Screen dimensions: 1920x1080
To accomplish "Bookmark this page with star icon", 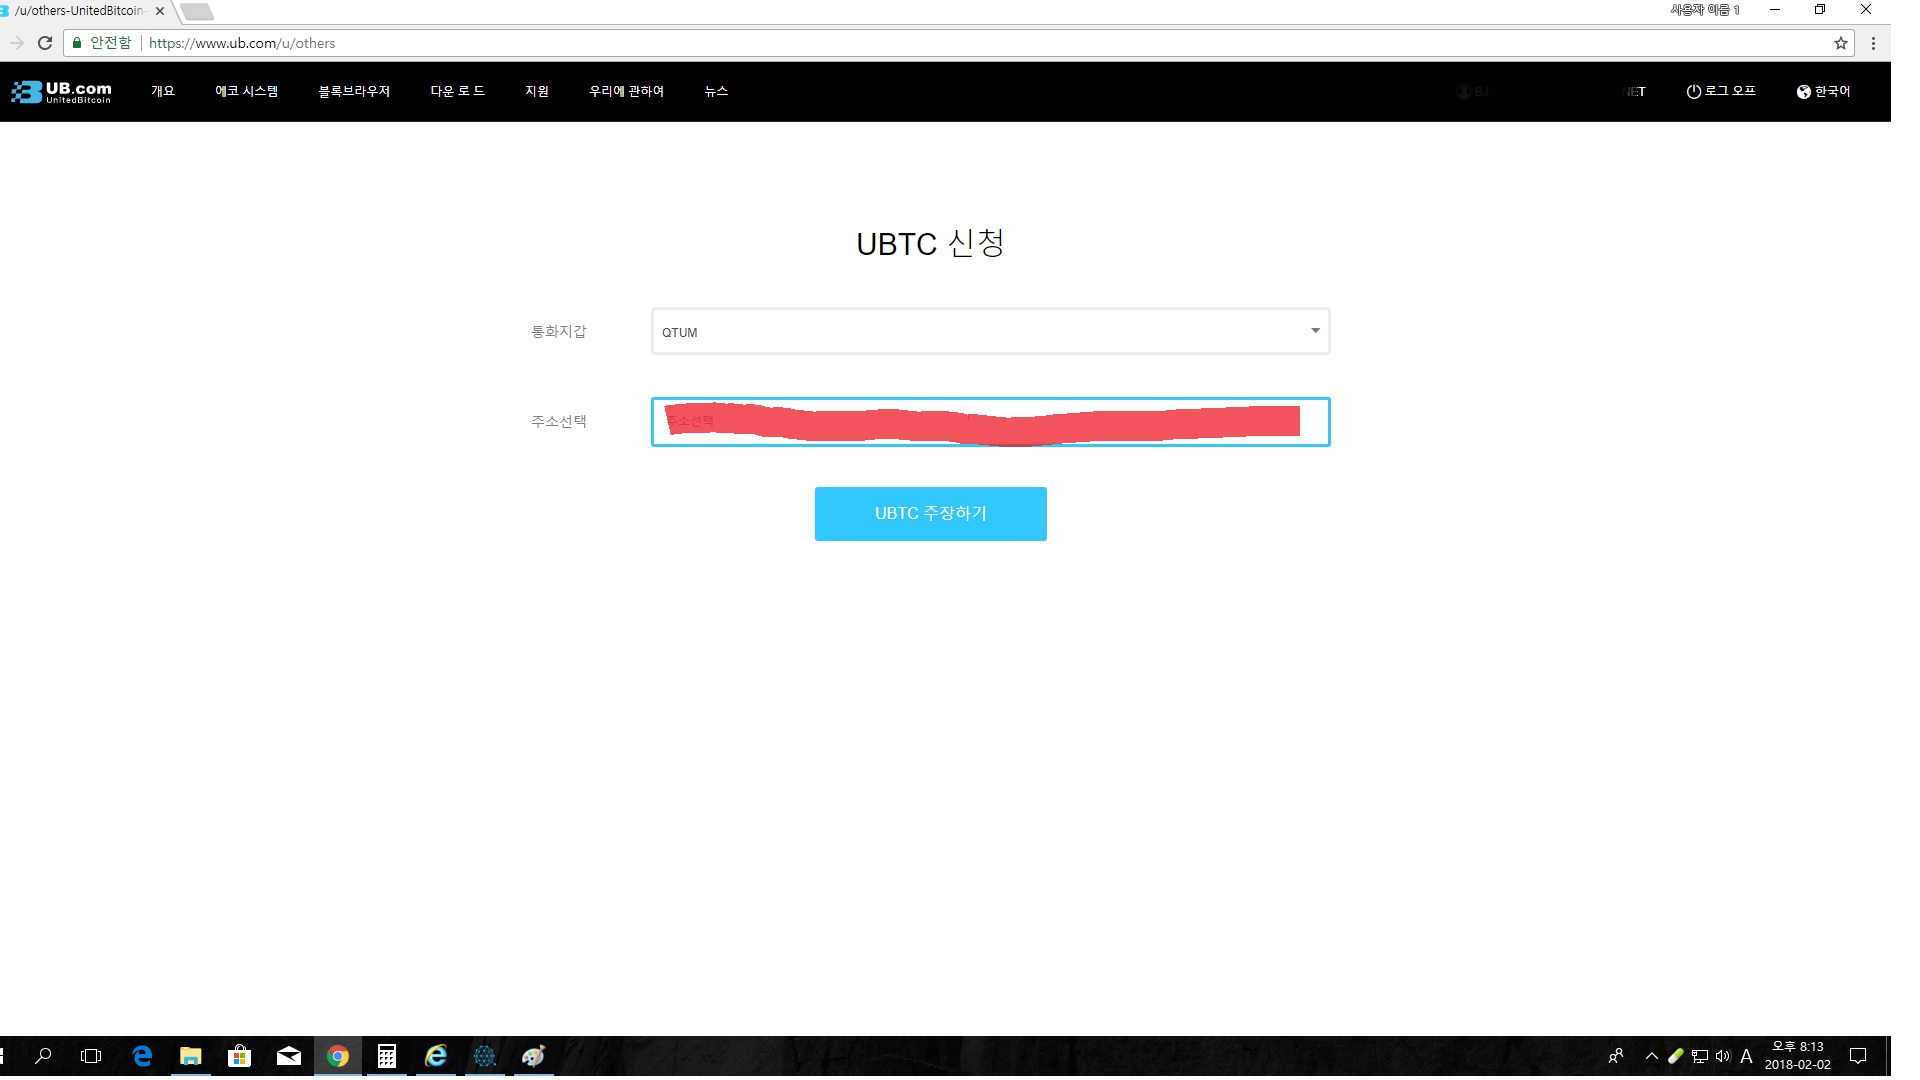I will click(x=1840, y=43).
